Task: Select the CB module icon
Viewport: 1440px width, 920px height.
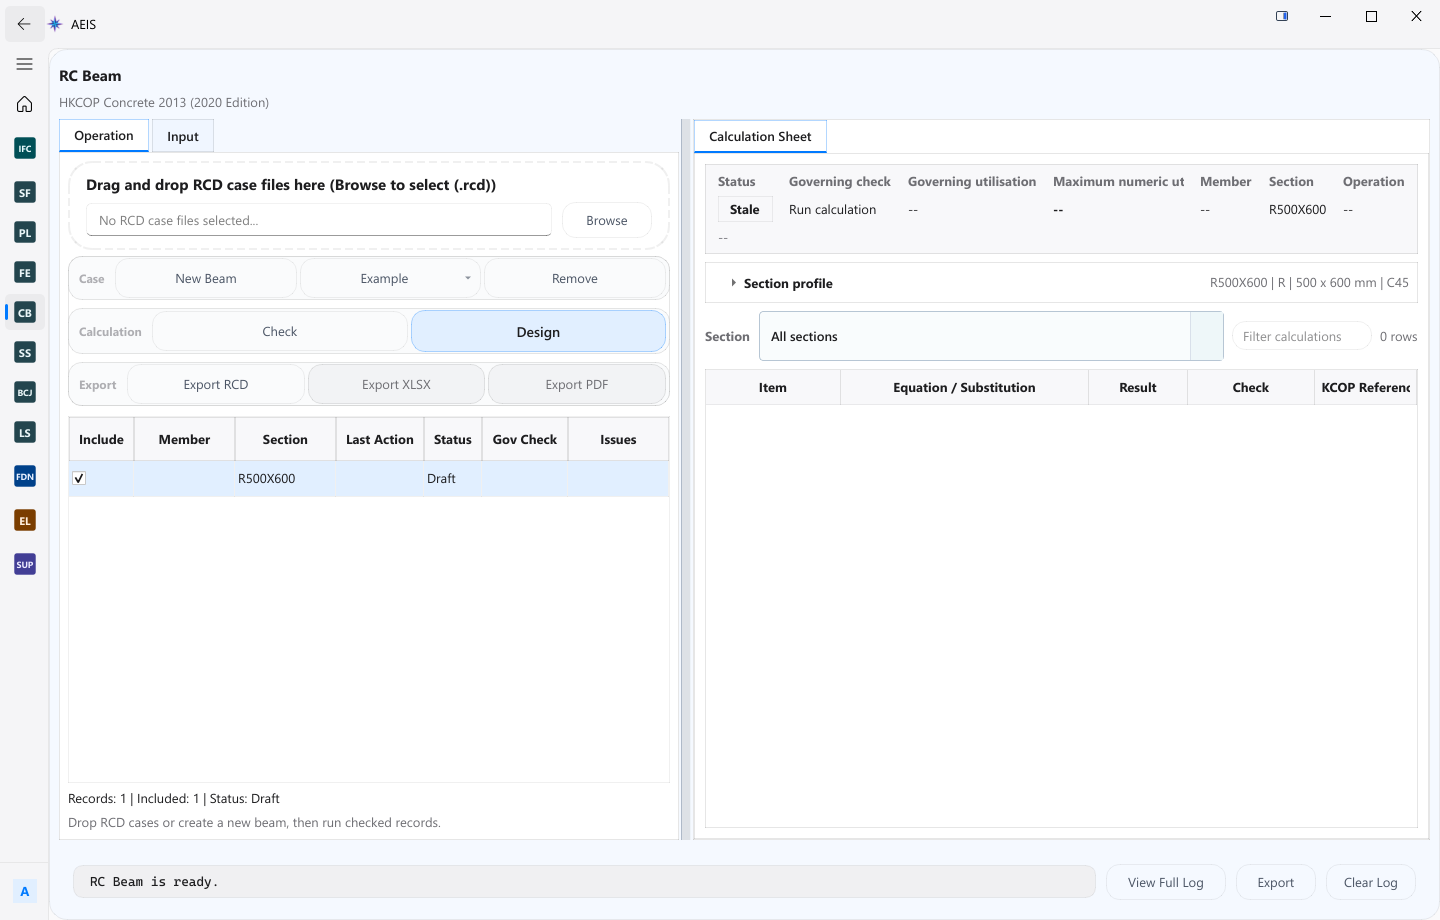Action: coord(25,312)
